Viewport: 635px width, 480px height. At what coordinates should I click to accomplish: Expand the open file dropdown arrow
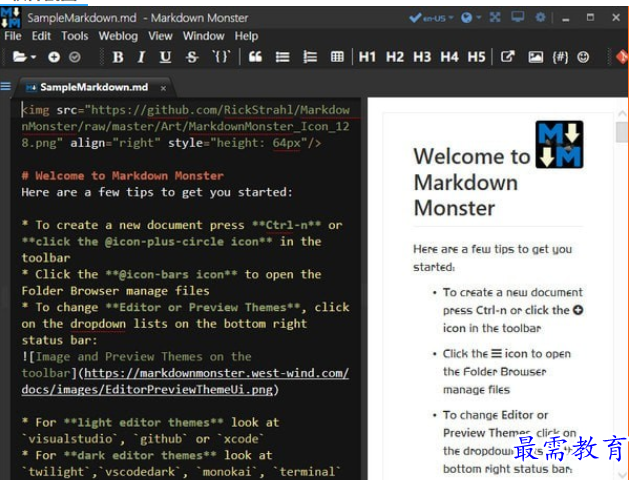coord(33,57)
